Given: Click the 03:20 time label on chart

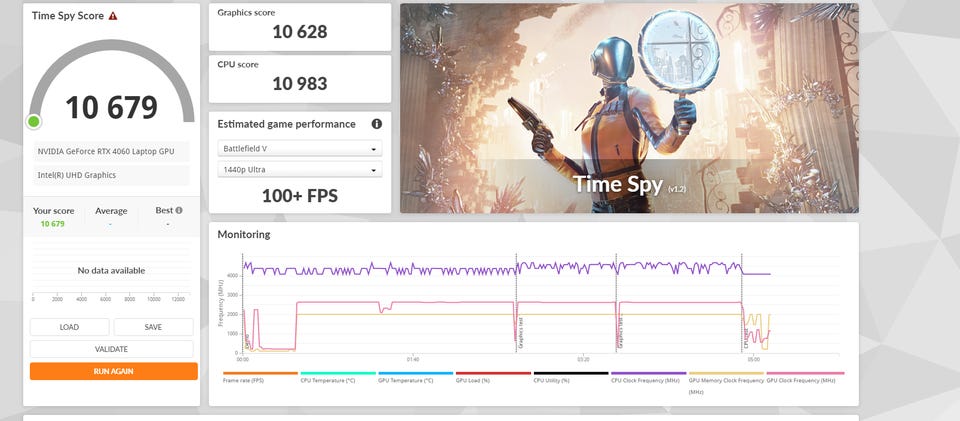Looking at the screenshot, I should pos(583,359).
